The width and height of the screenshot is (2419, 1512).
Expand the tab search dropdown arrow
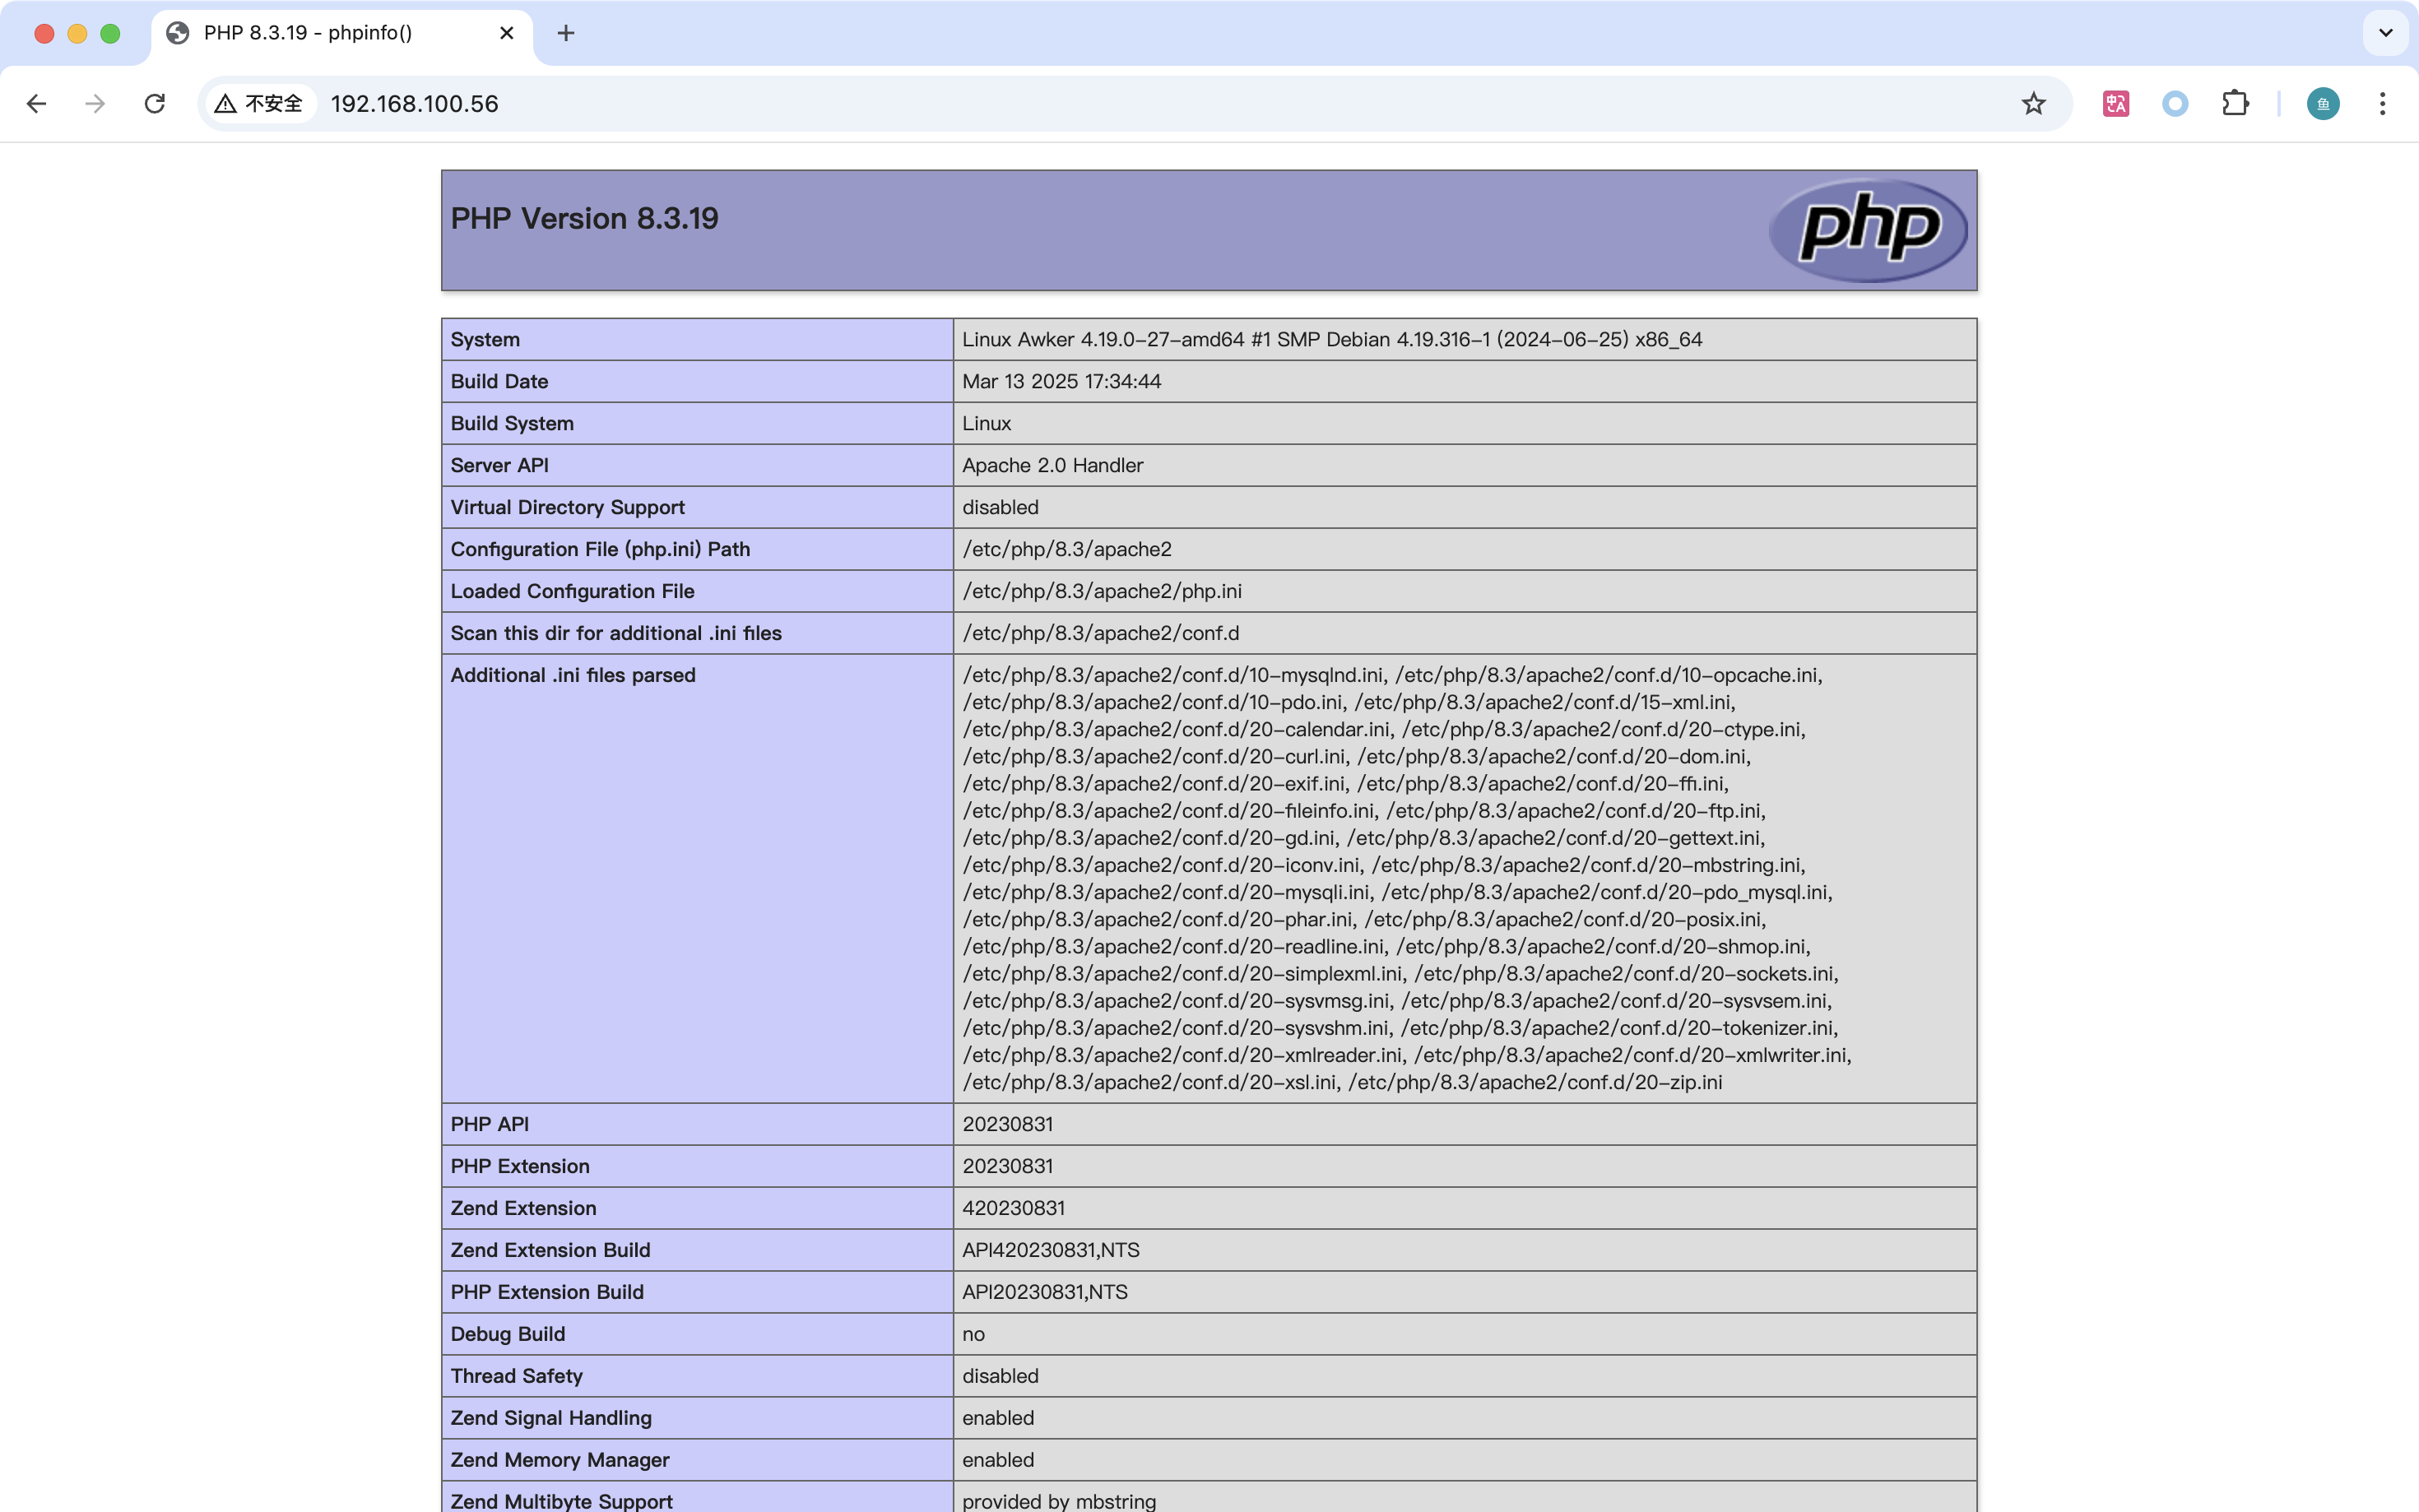coord(2385,33)
